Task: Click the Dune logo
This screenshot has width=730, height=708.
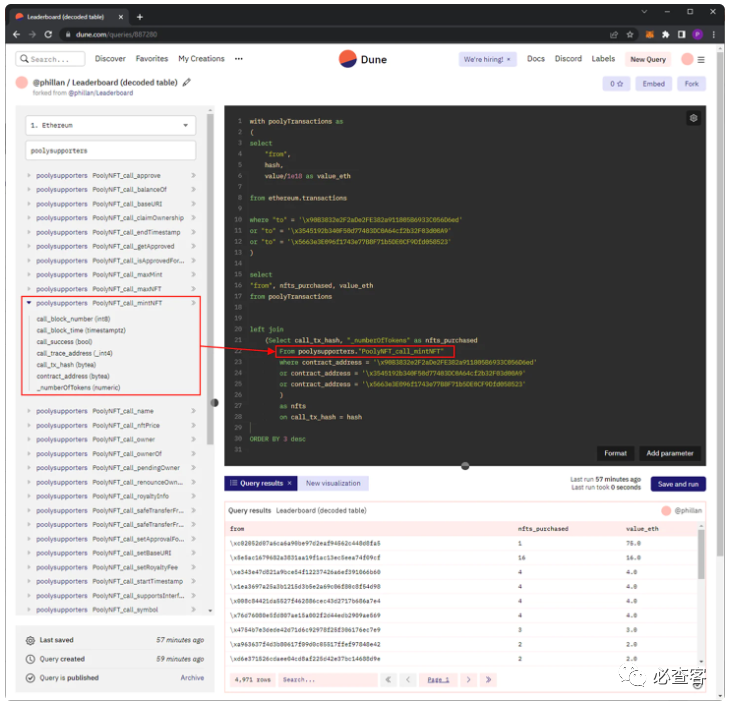Action: [363, 60]
